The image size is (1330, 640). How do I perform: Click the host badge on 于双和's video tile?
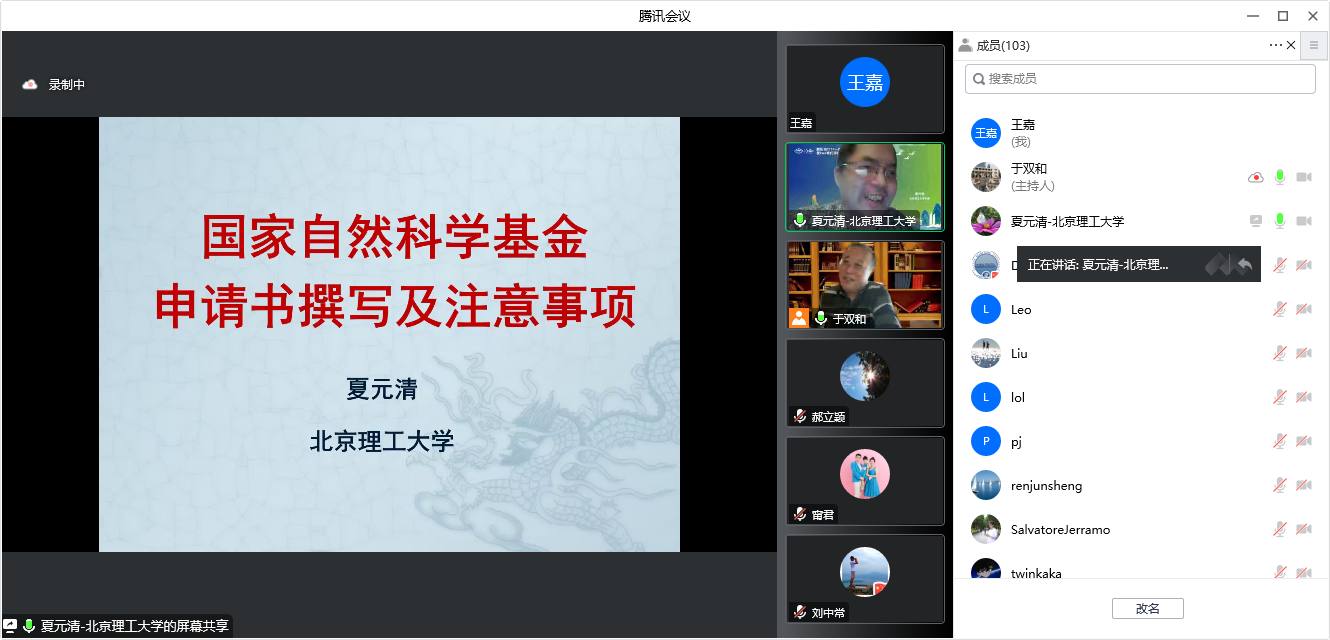799,318
